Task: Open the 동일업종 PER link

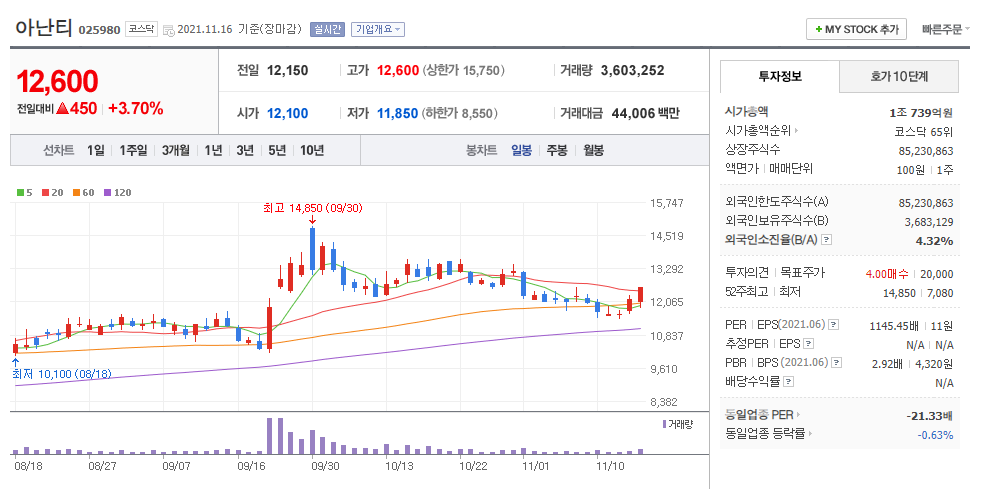Action: 758,414
